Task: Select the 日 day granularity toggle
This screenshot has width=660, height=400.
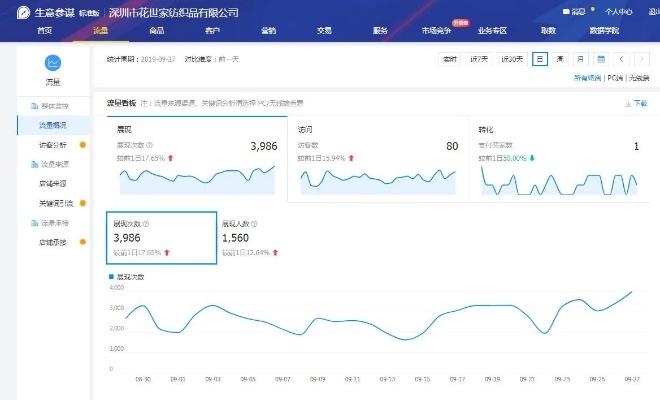Action: click(x=540, y=59)
